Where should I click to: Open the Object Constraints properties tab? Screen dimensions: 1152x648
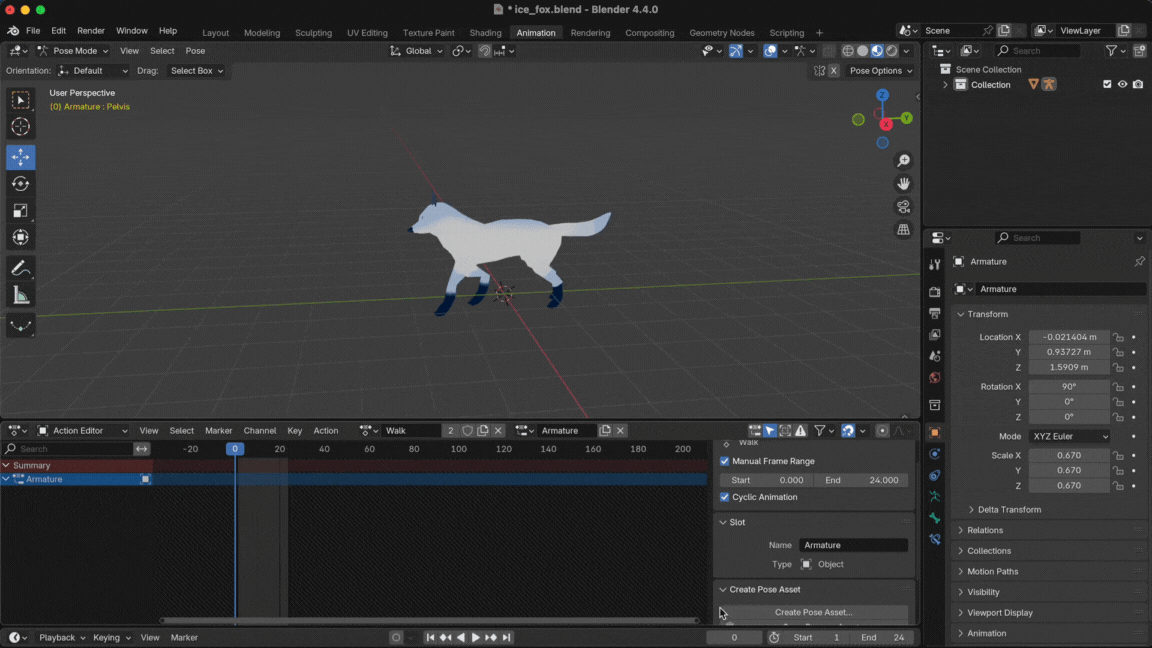935,475
